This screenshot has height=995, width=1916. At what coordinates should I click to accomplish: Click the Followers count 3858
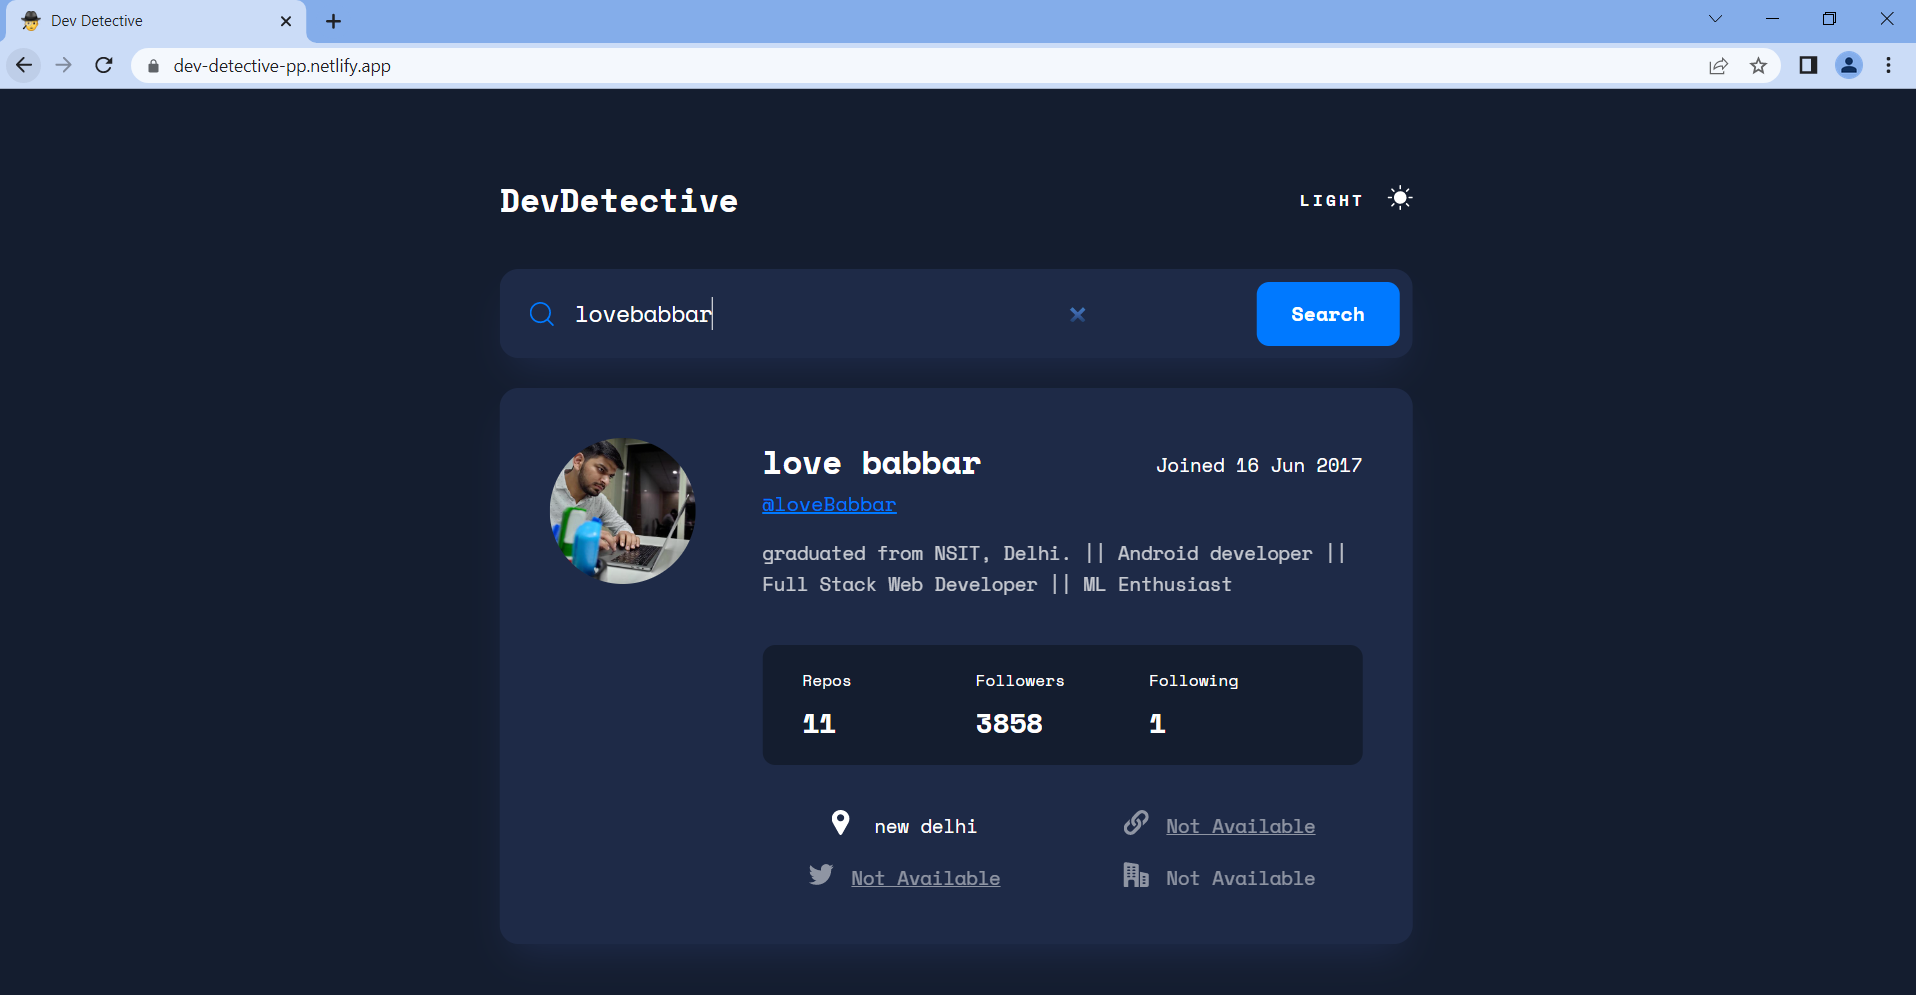tap(1009, 723)
